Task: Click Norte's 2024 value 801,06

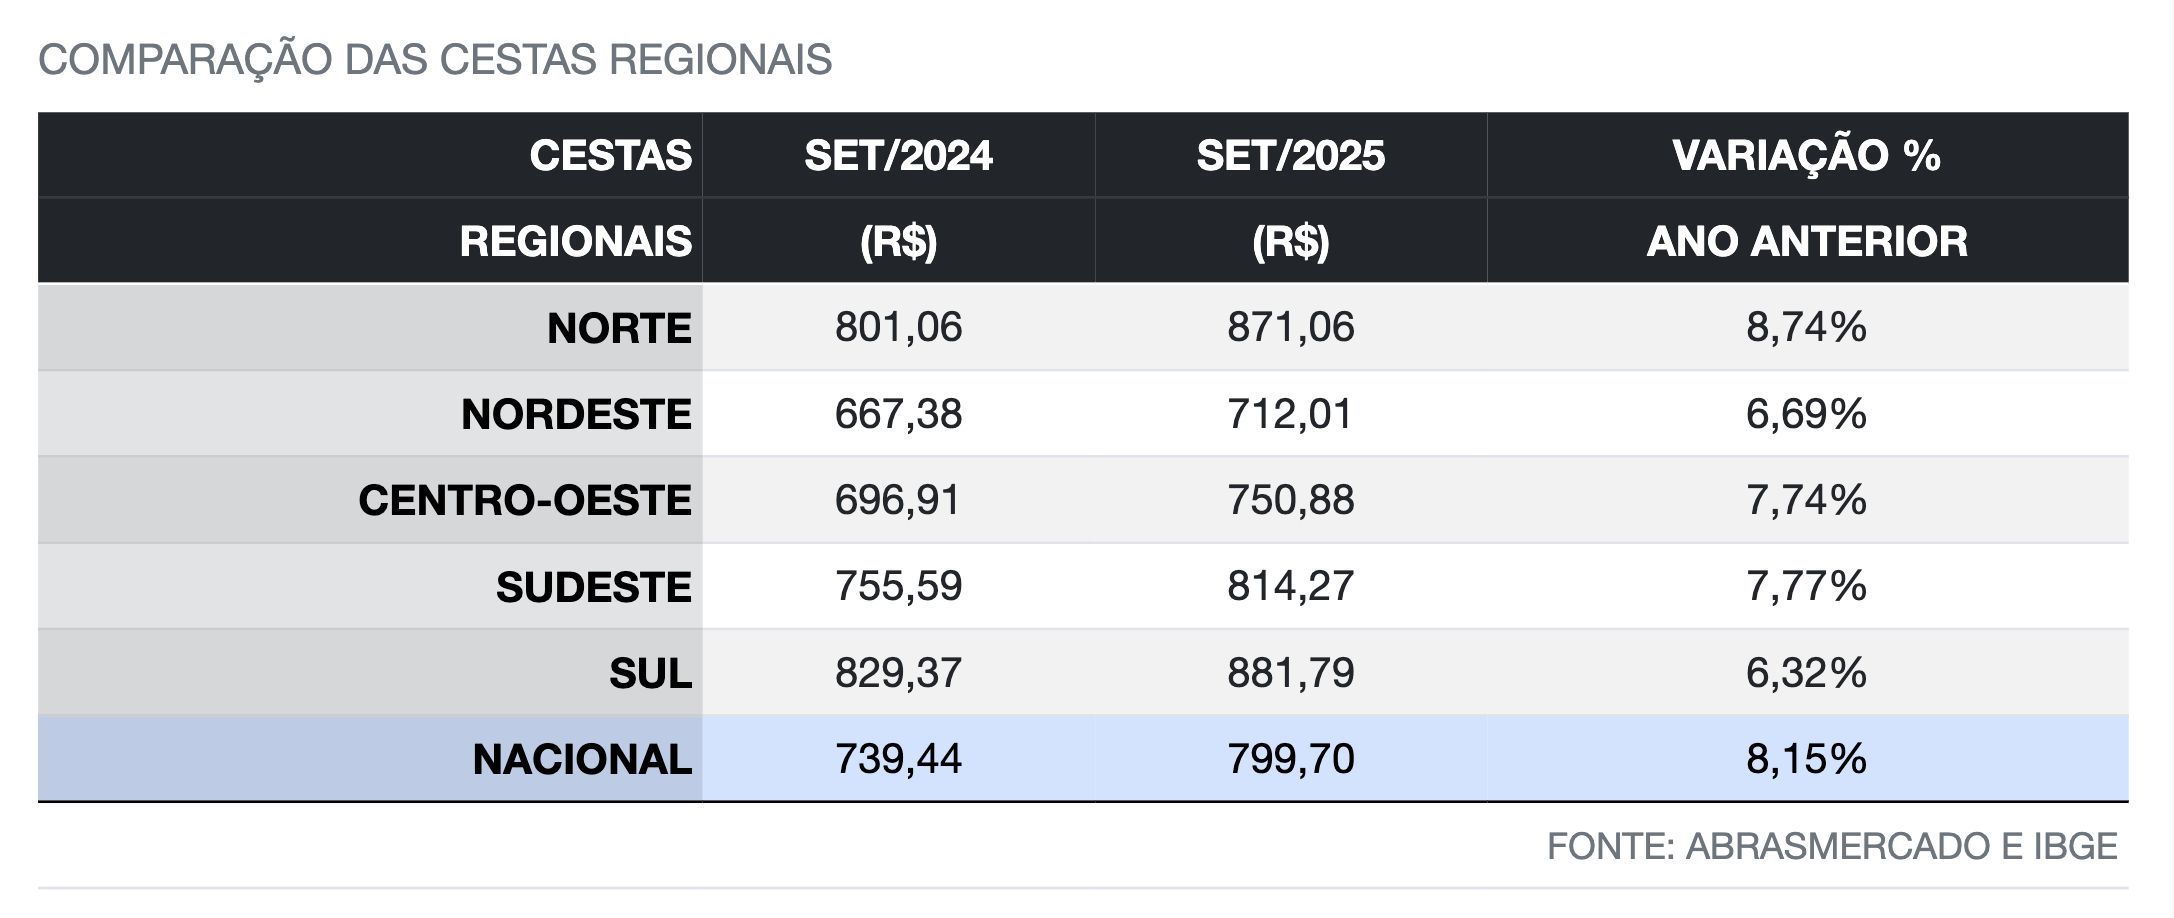Action: (x=898, y=328)
